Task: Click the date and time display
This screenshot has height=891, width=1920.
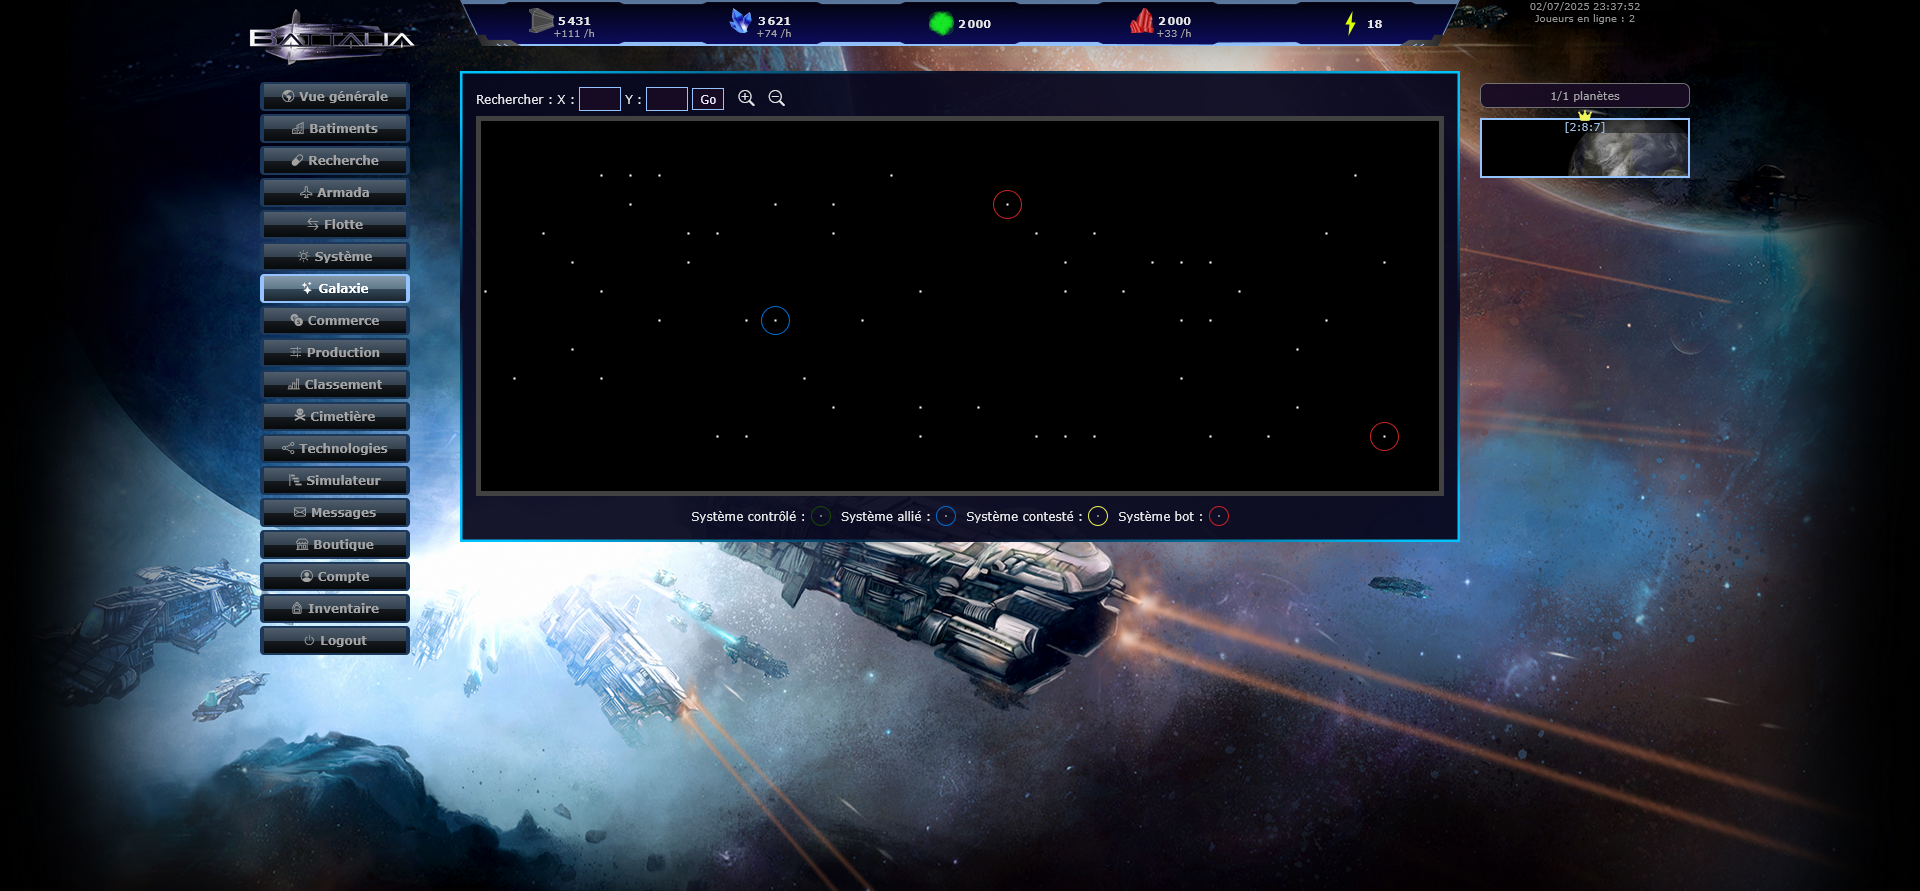Action: (x=1585, y=6)
